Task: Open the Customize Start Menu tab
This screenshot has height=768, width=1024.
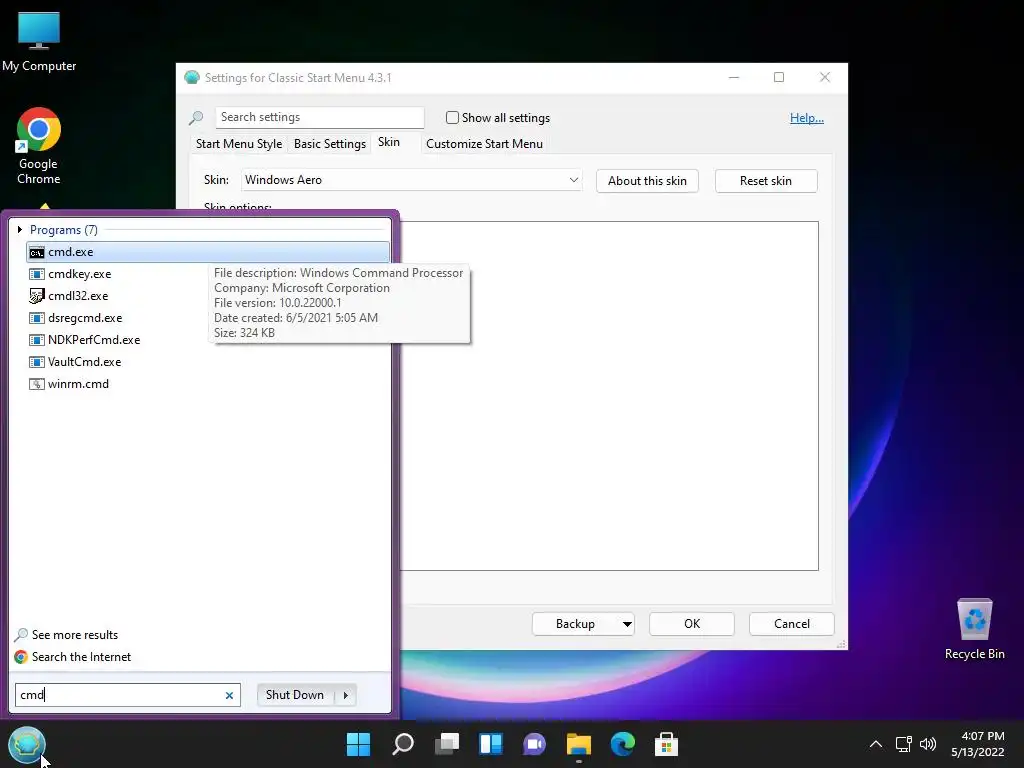Action: [x=485, y=144]
